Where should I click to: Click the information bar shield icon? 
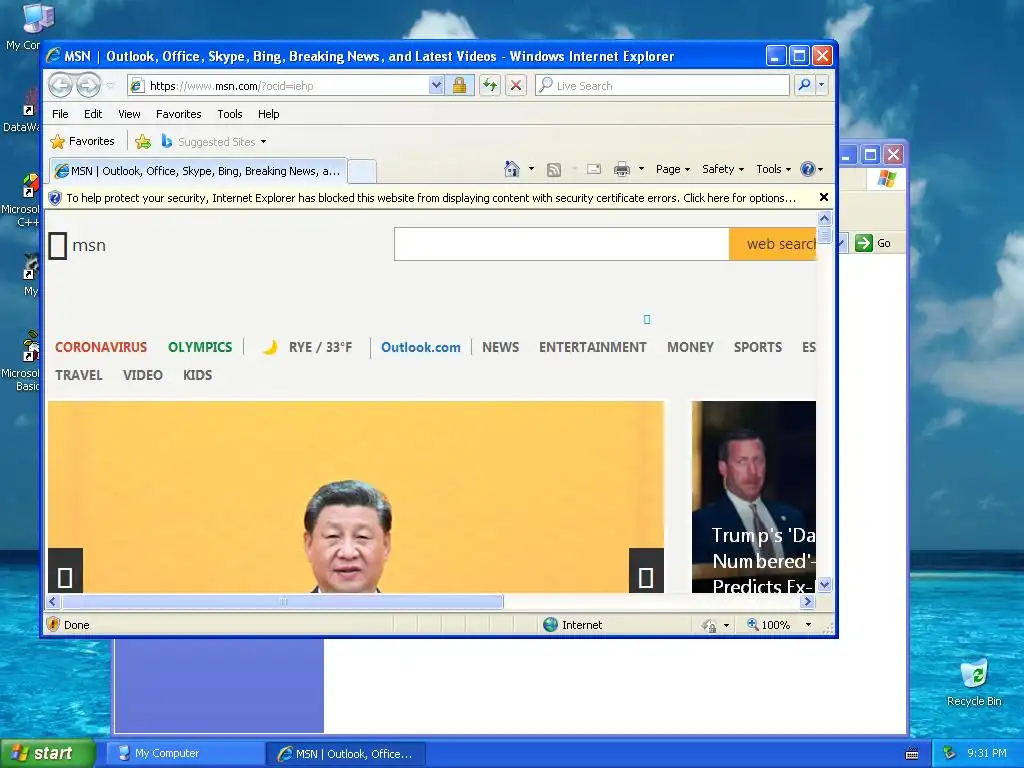(55, 198)
